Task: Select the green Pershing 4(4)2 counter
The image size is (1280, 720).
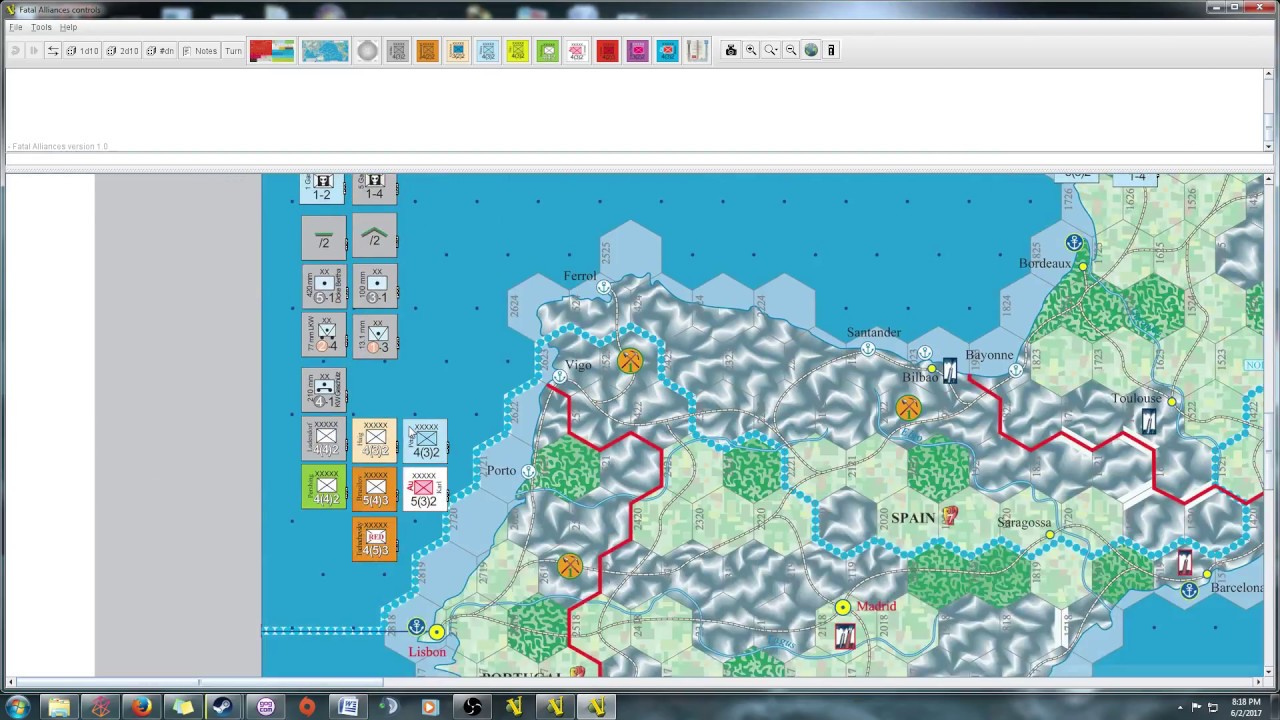Action: pos(324,487)
